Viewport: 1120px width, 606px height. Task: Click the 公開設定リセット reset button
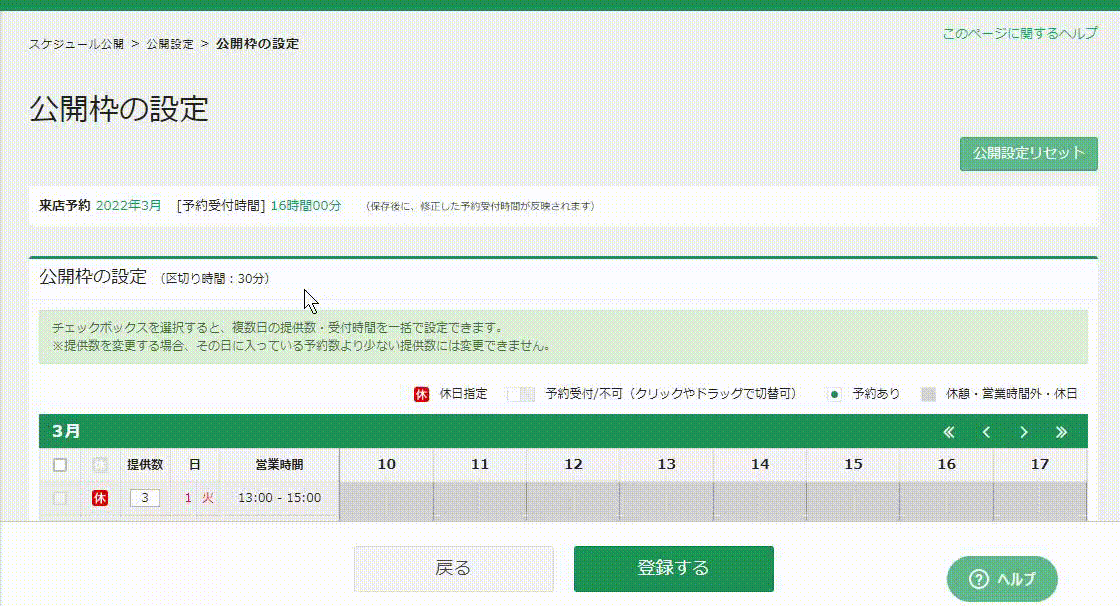[x=1028, y=154]
